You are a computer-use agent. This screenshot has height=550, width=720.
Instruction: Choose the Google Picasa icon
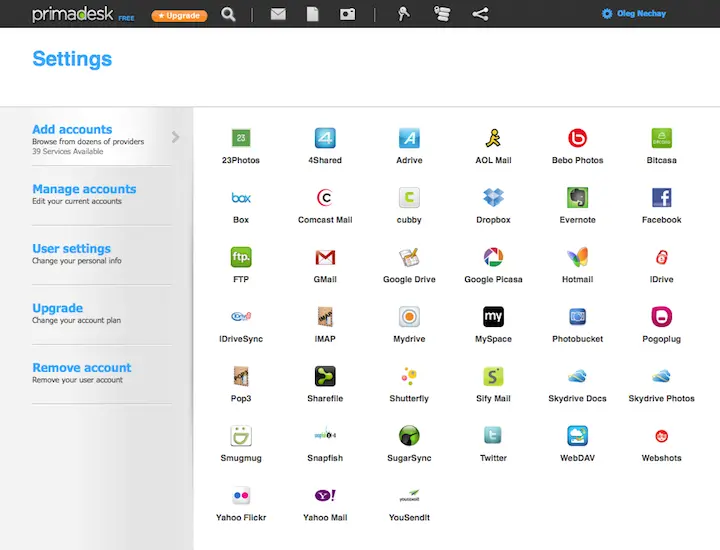[x=493, y=257]
